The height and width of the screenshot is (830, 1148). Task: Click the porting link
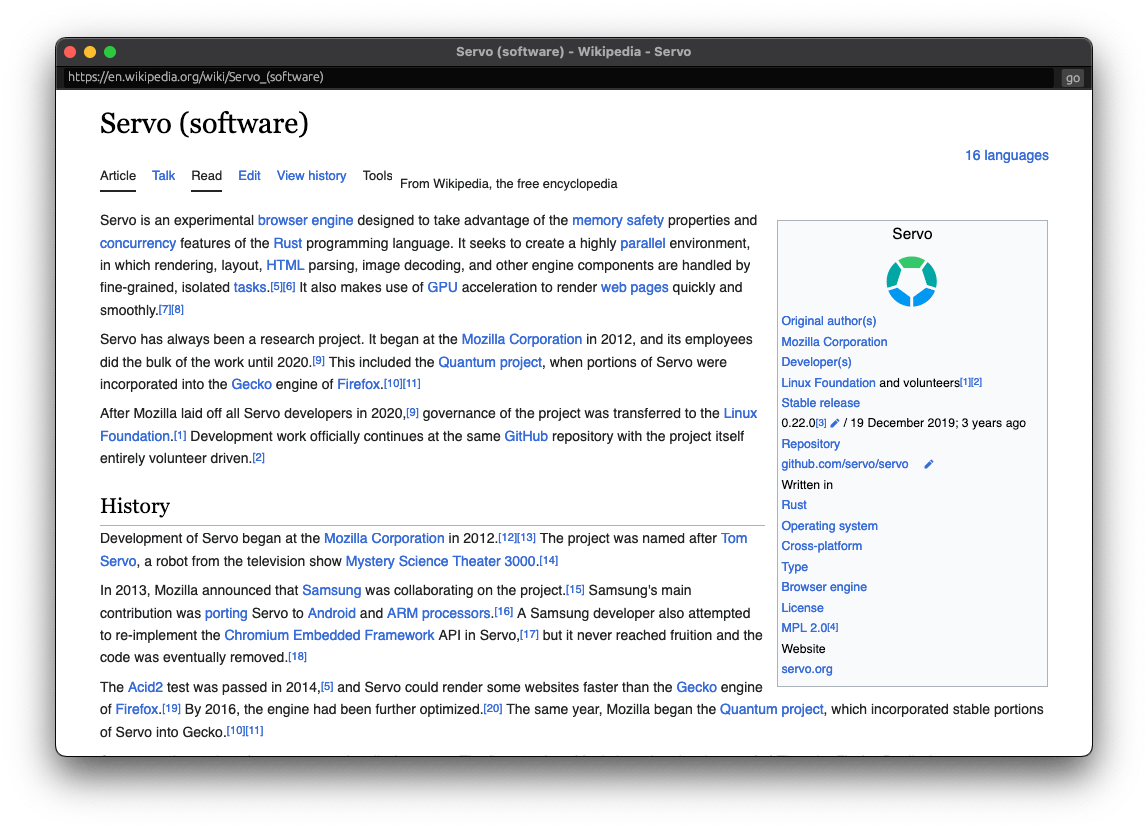226,613
